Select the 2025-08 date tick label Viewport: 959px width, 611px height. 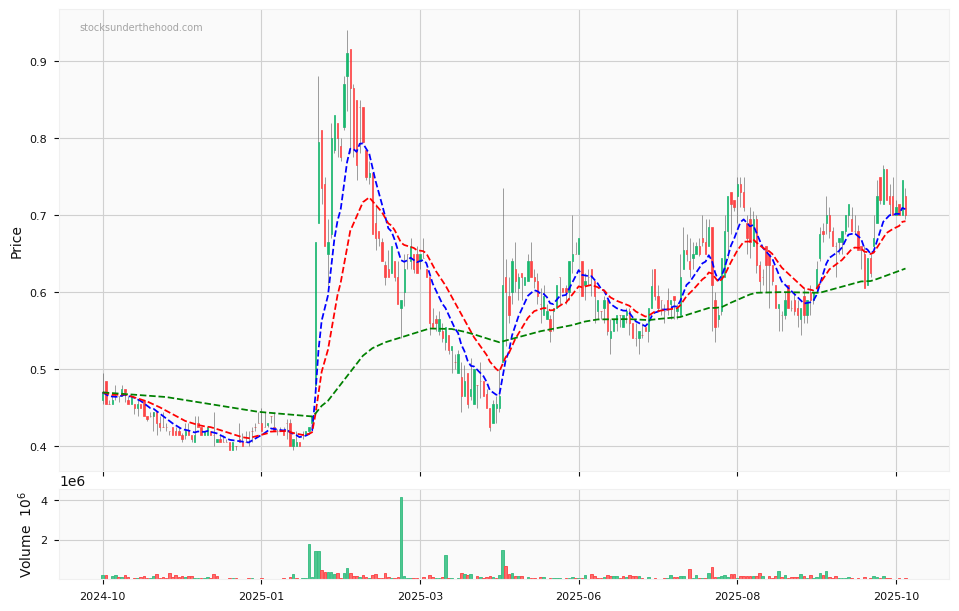point(738,596)
